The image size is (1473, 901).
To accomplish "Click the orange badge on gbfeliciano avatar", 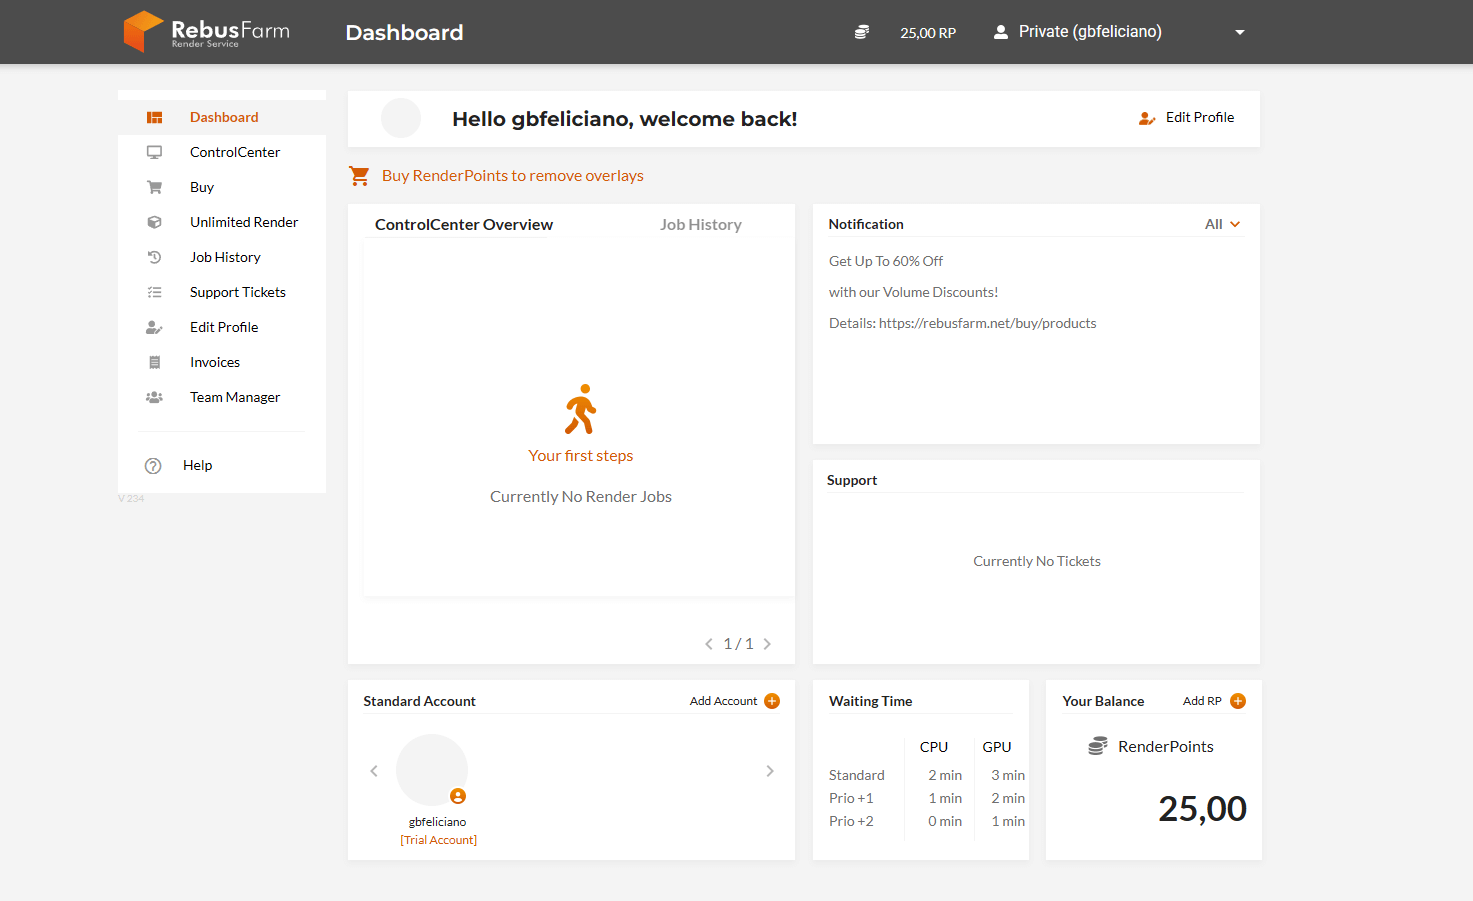I will tap(458, 796).
